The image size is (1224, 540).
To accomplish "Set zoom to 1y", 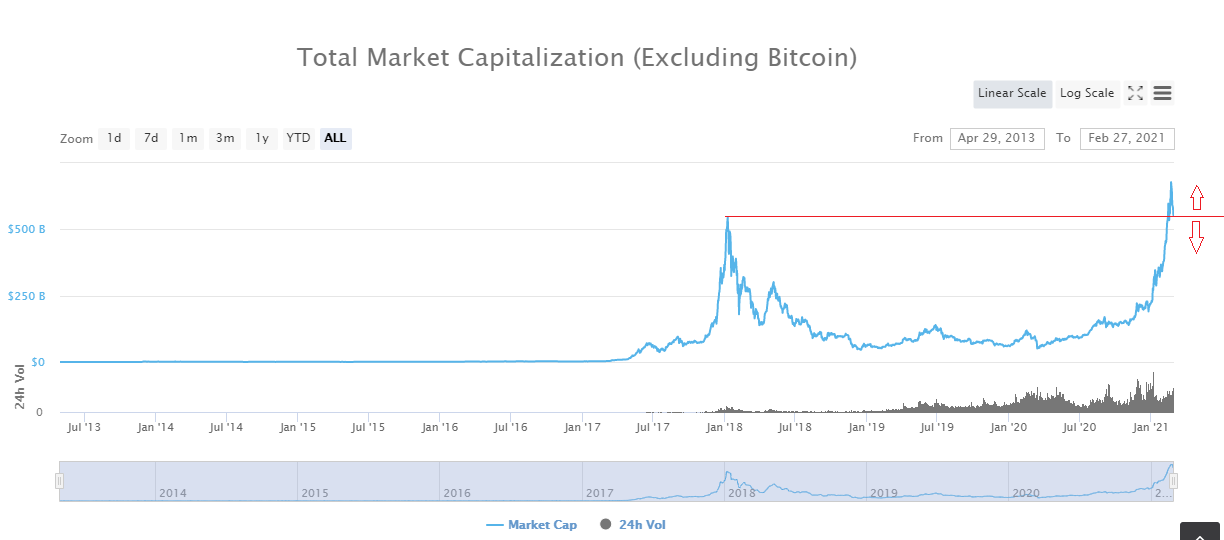I will tap(262, 138).
